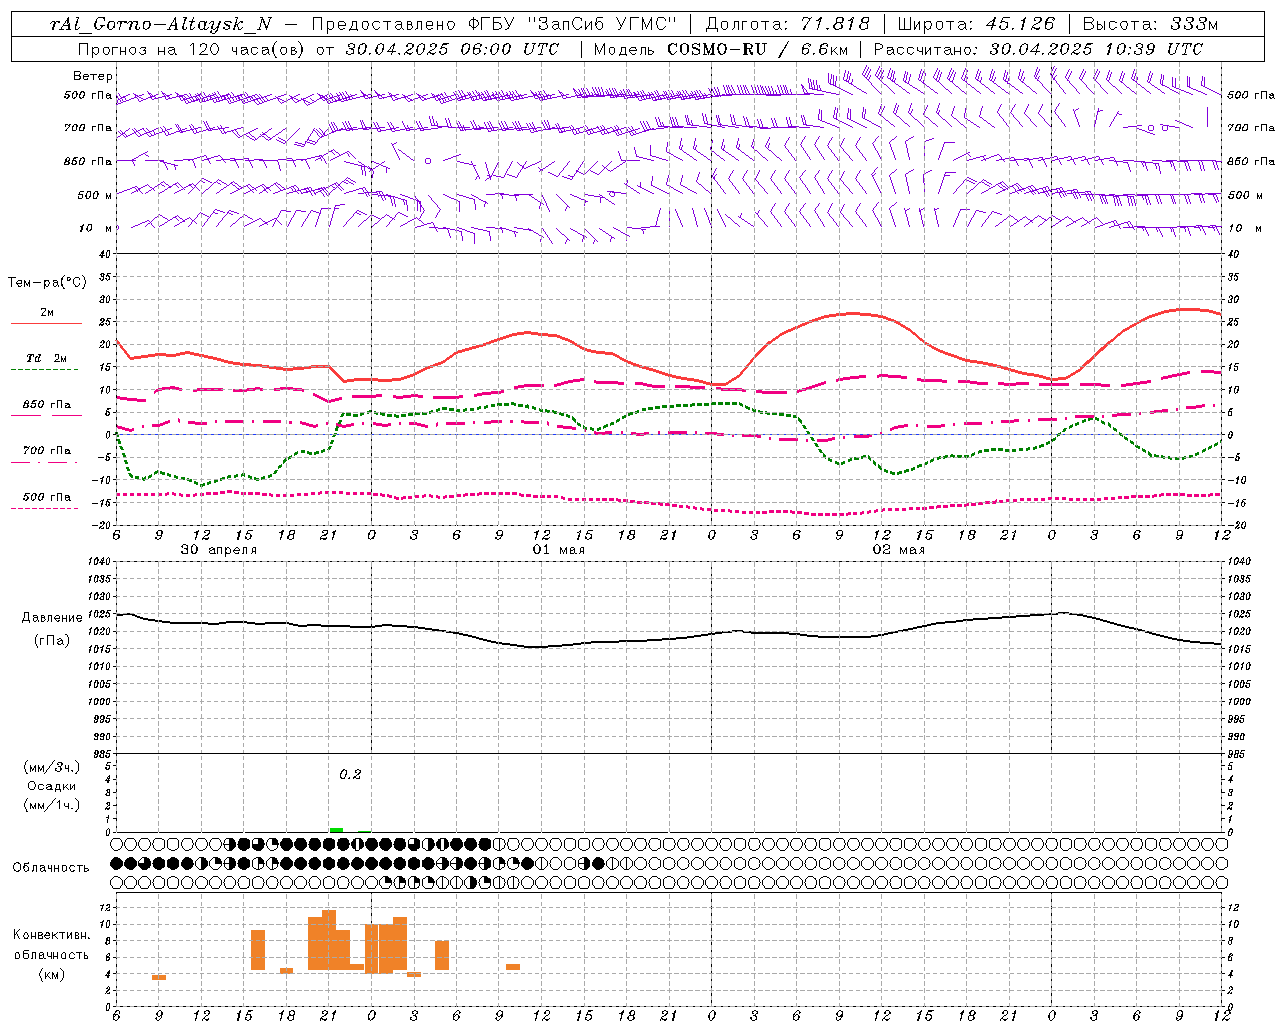Click the Td 2м dew point legend label
Screen dimensions: 1280x1024
point(47,358)
